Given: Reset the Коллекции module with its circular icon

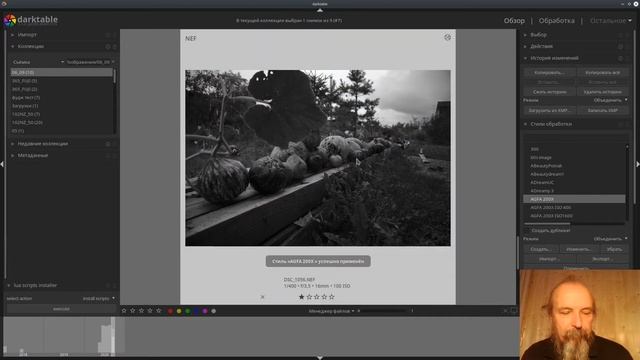Looking at the screenshot, I should 108,47.
